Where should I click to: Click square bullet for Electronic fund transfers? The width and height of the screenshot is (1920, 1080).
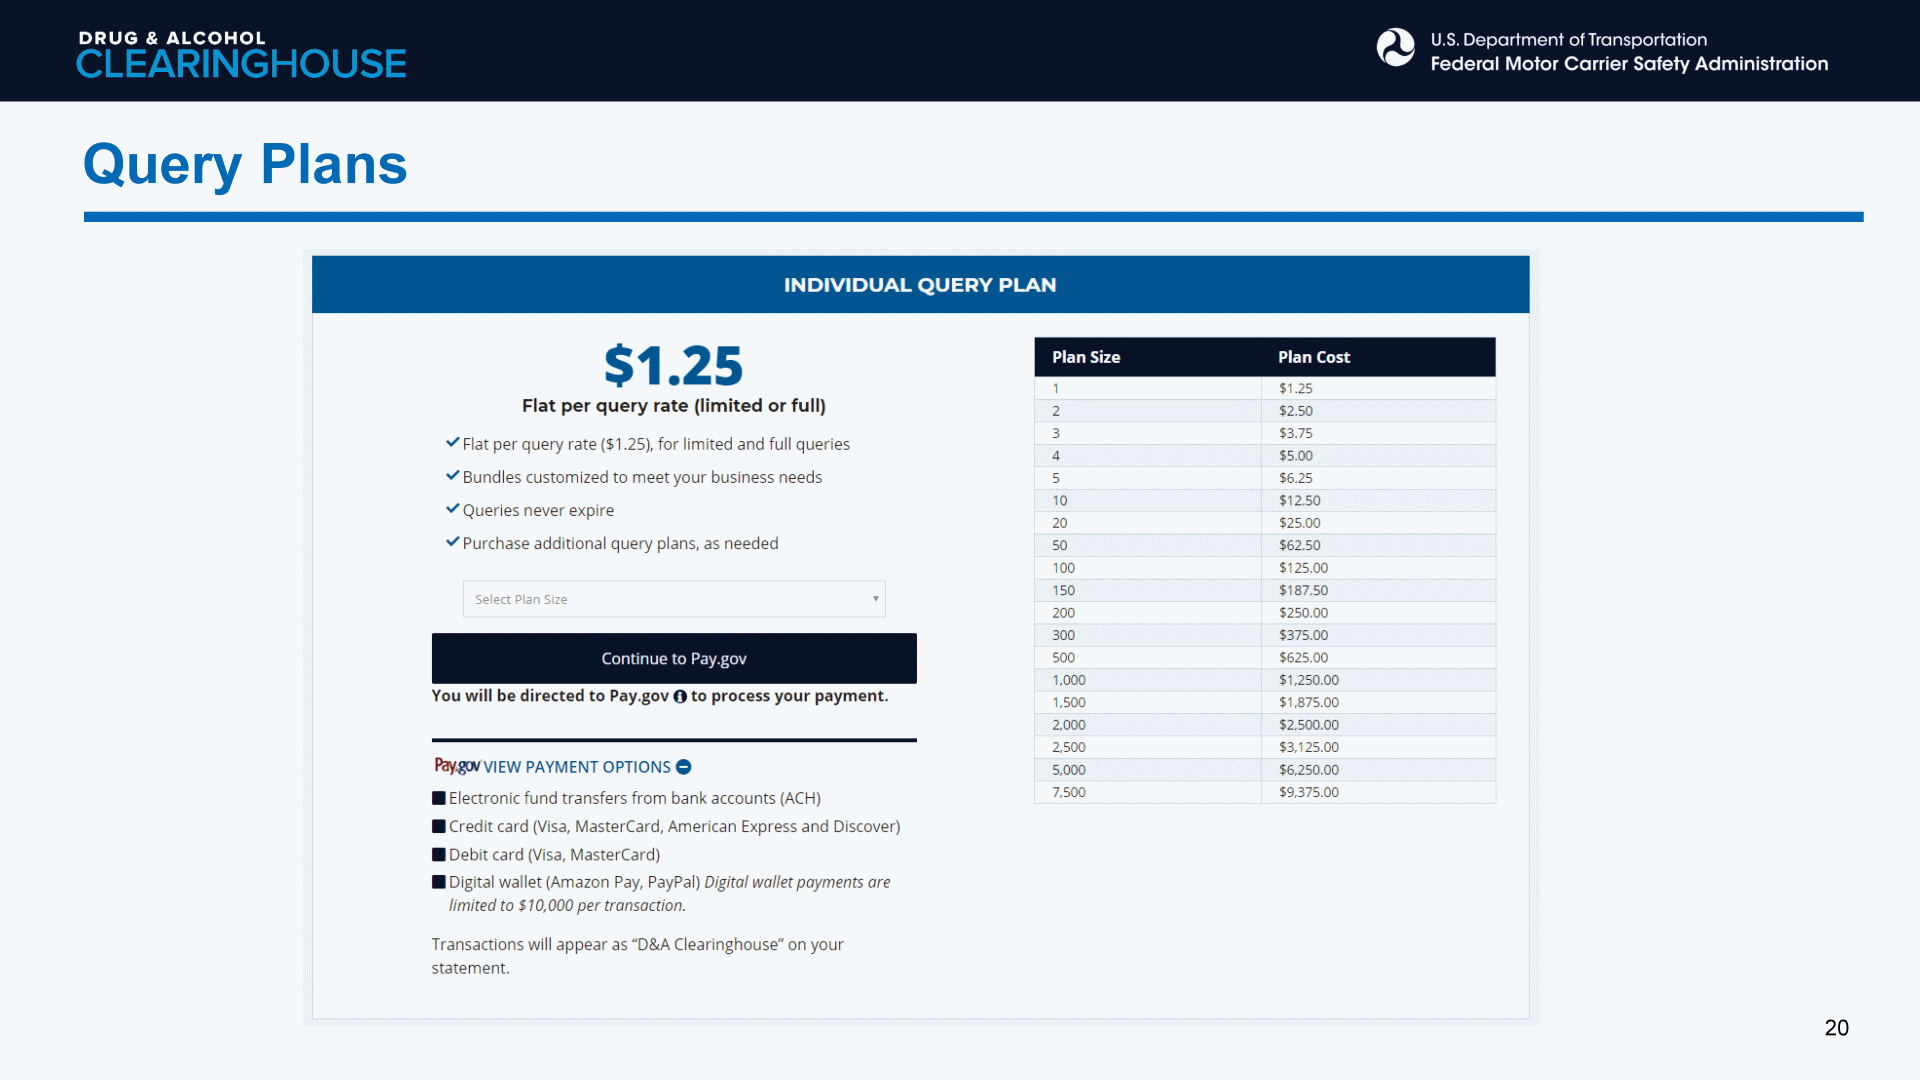coord(438,798)
